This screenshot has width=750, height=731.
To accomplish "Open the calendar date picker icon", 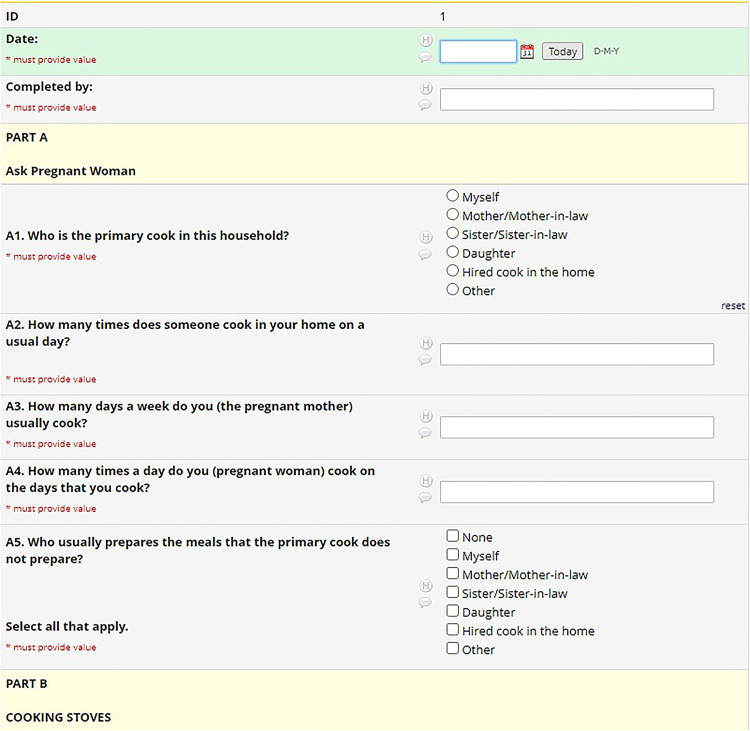I will pos(527,51).
